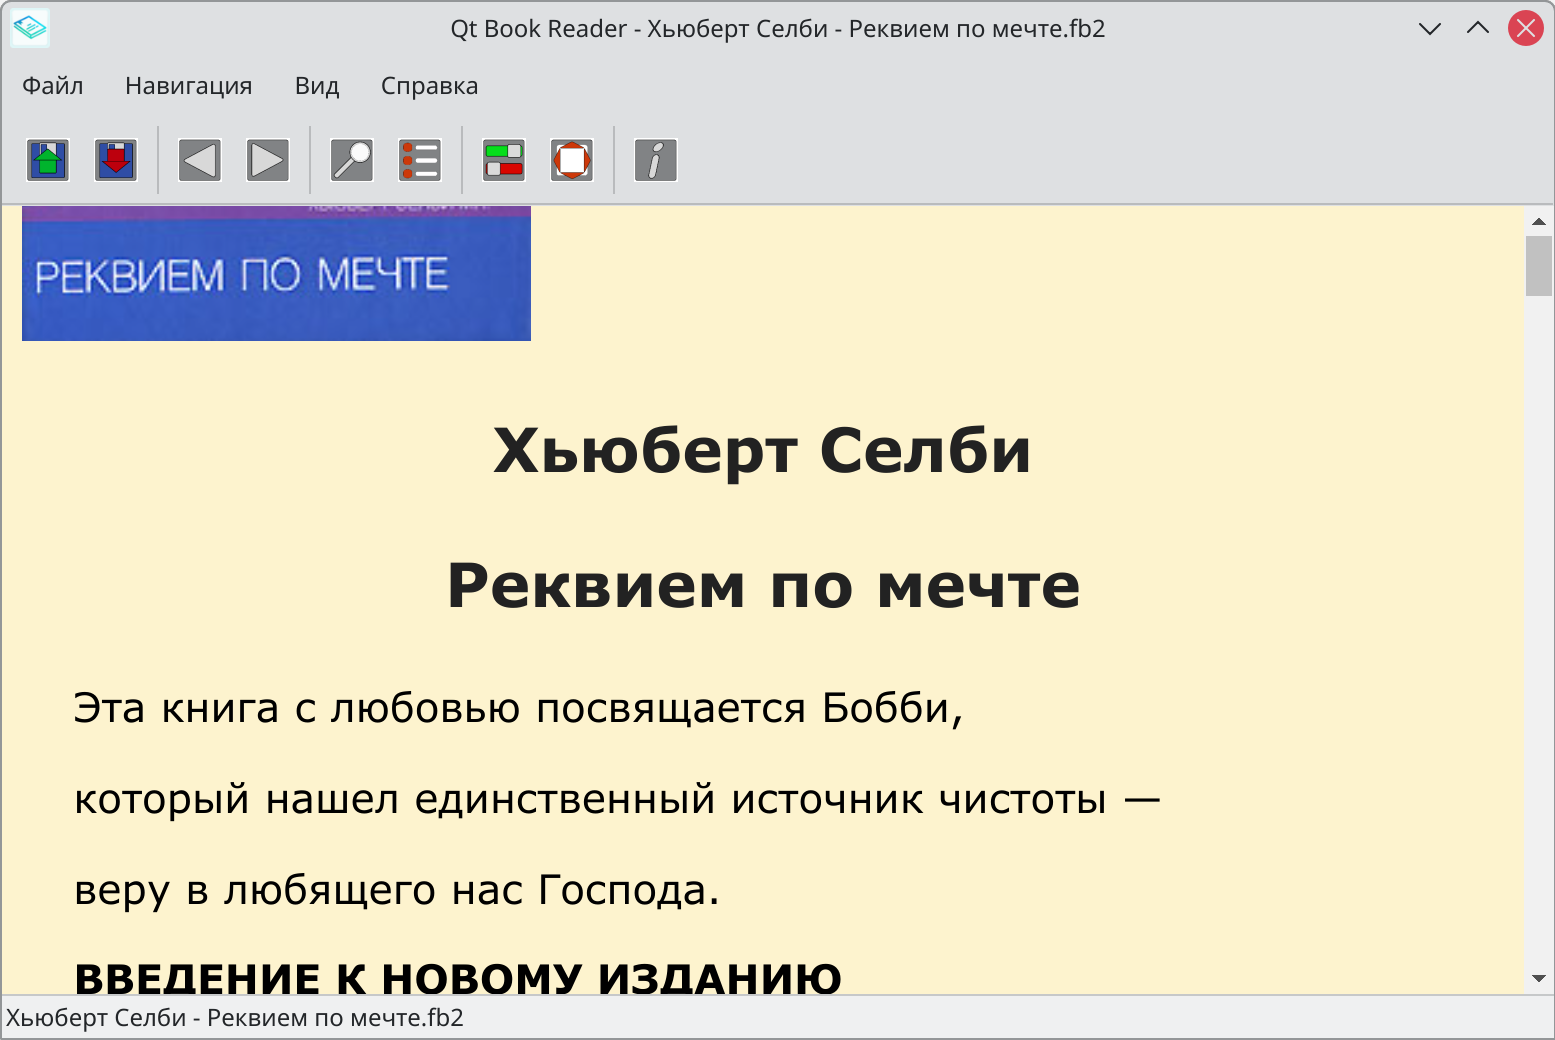Open the Вид menu
1555x1040 pixels.
coord(317,86)
